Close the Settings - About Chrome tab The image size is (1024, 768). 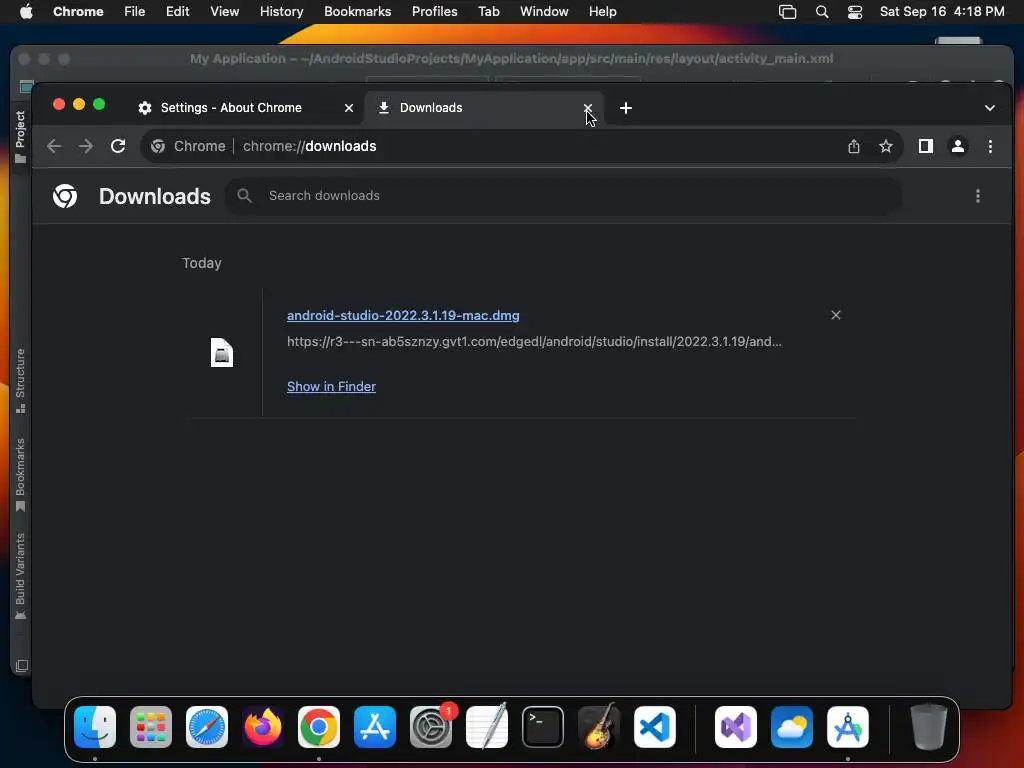pos(349,108)
